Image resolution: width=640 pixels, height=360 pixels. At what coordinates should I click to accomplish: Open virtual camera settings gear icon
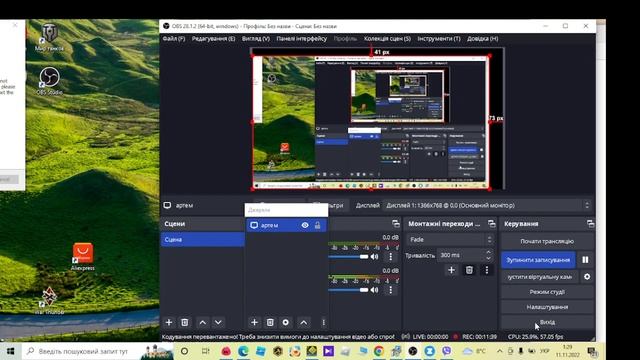coord(587,277)
